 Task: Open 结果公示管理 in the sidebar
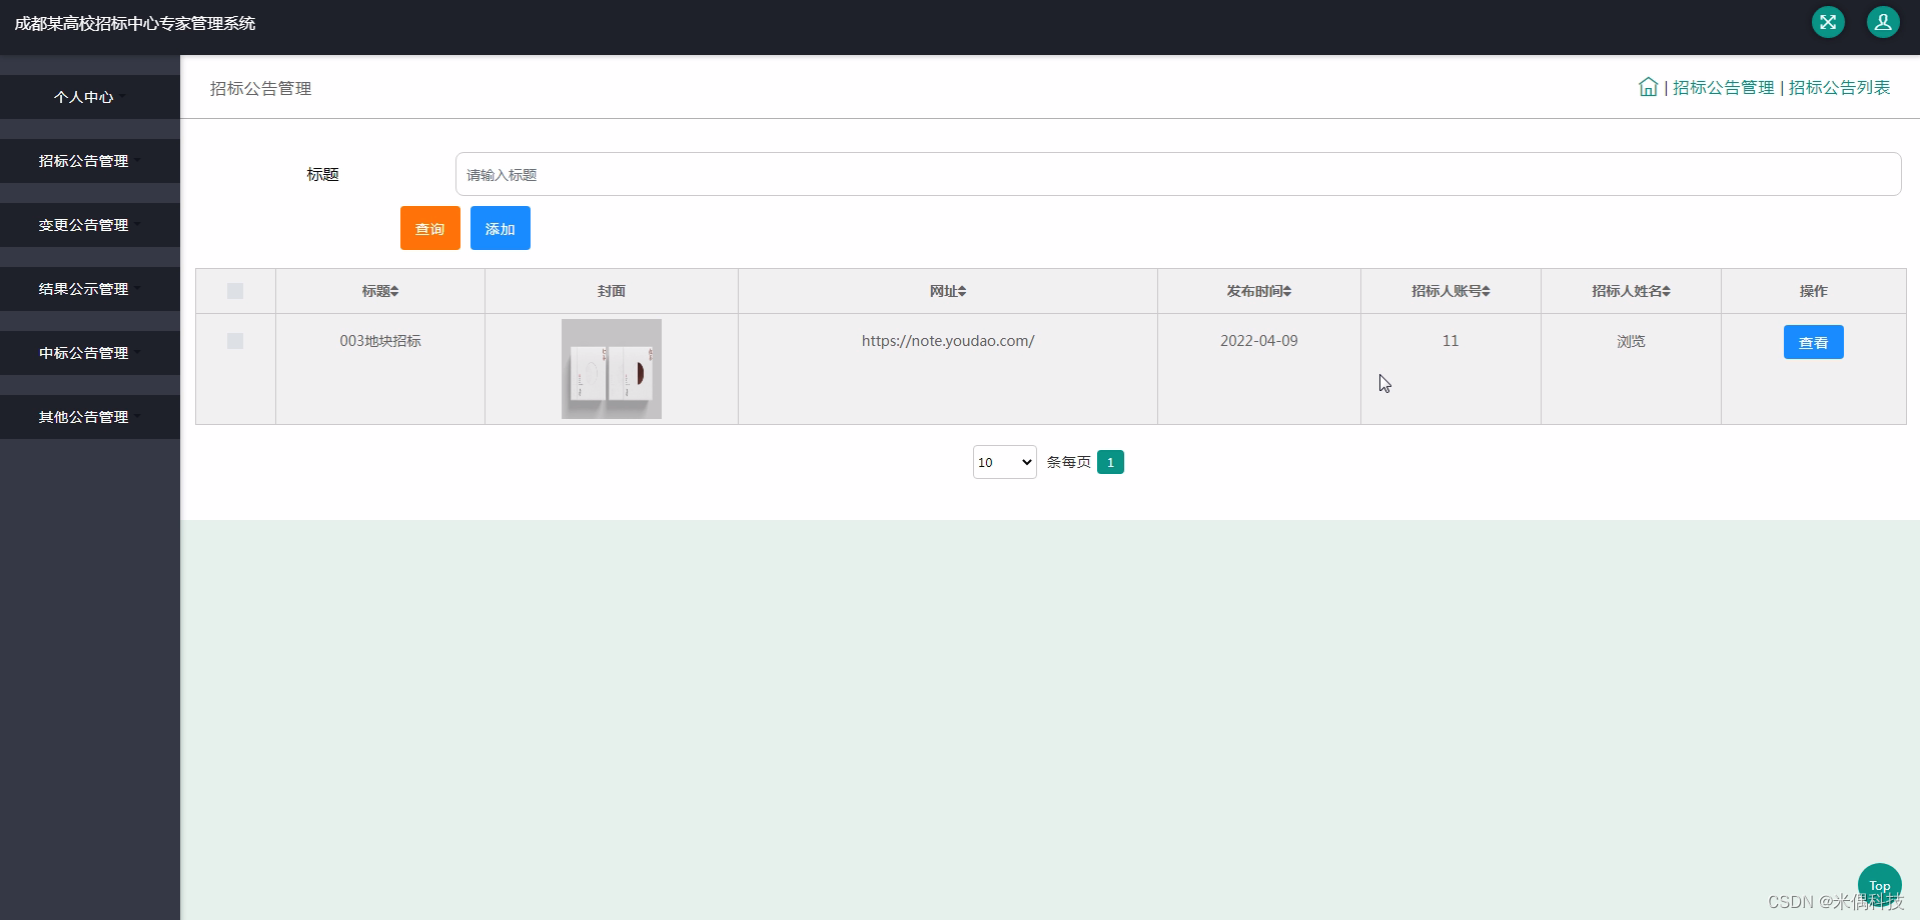pos(90,289)
